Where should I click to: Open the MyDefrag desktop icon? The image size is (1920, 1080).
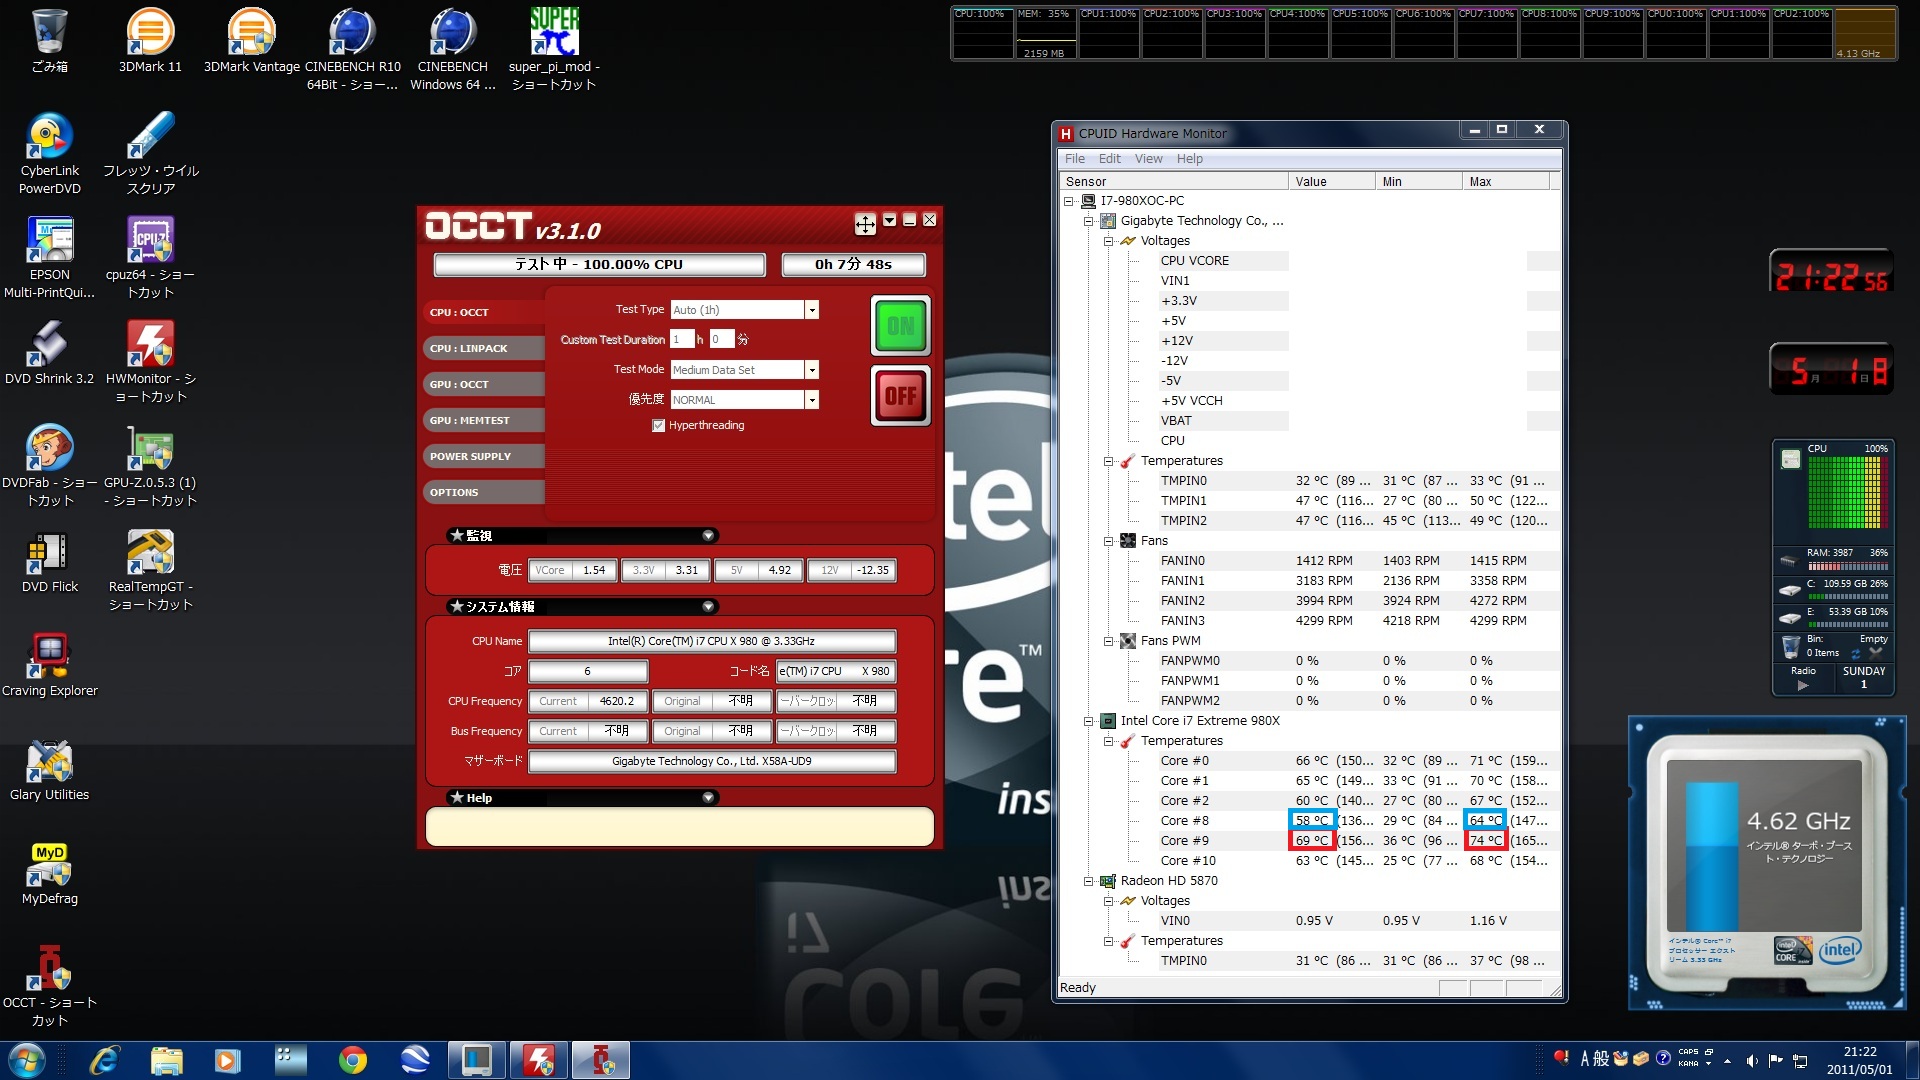coord(49,866)
